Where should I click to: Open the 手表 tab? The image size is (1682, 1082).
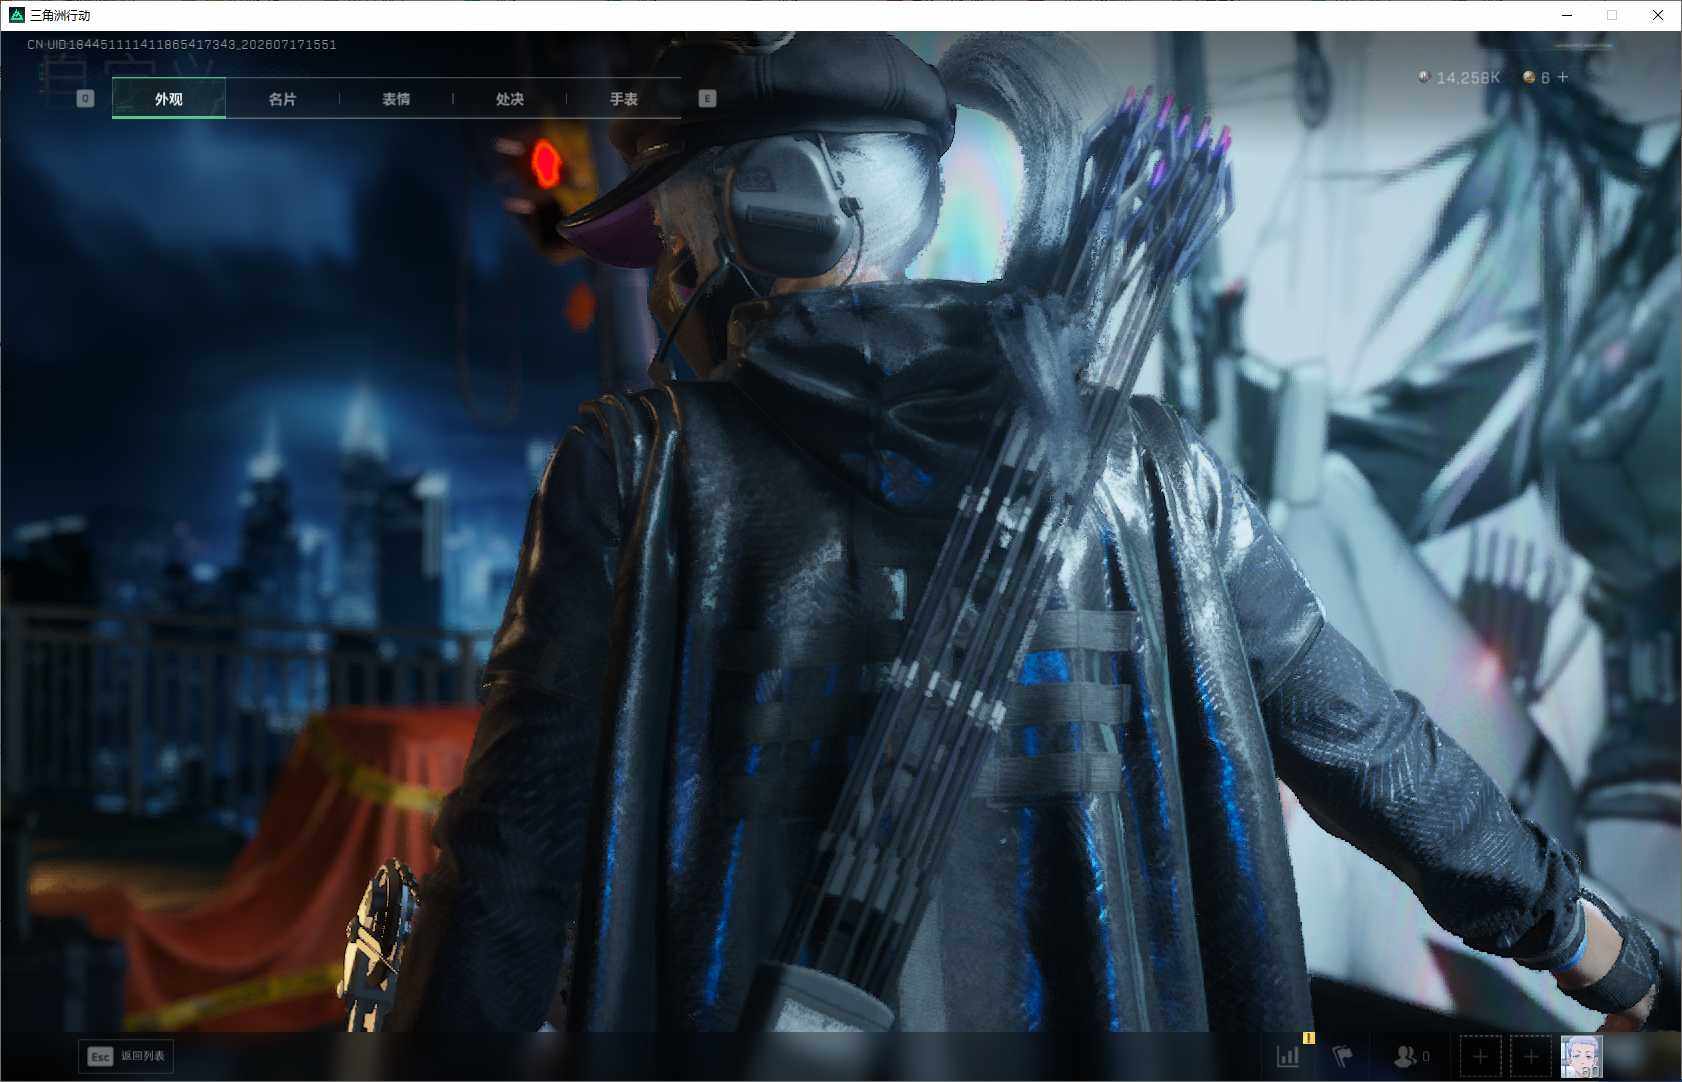tap(623, 98)
